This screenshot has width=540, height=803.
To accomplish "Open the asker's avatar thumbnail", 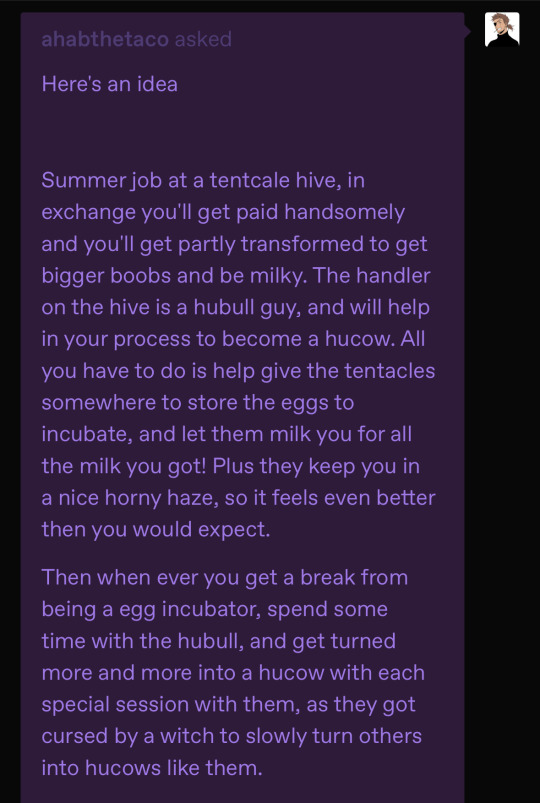I will tap(502, 30).
